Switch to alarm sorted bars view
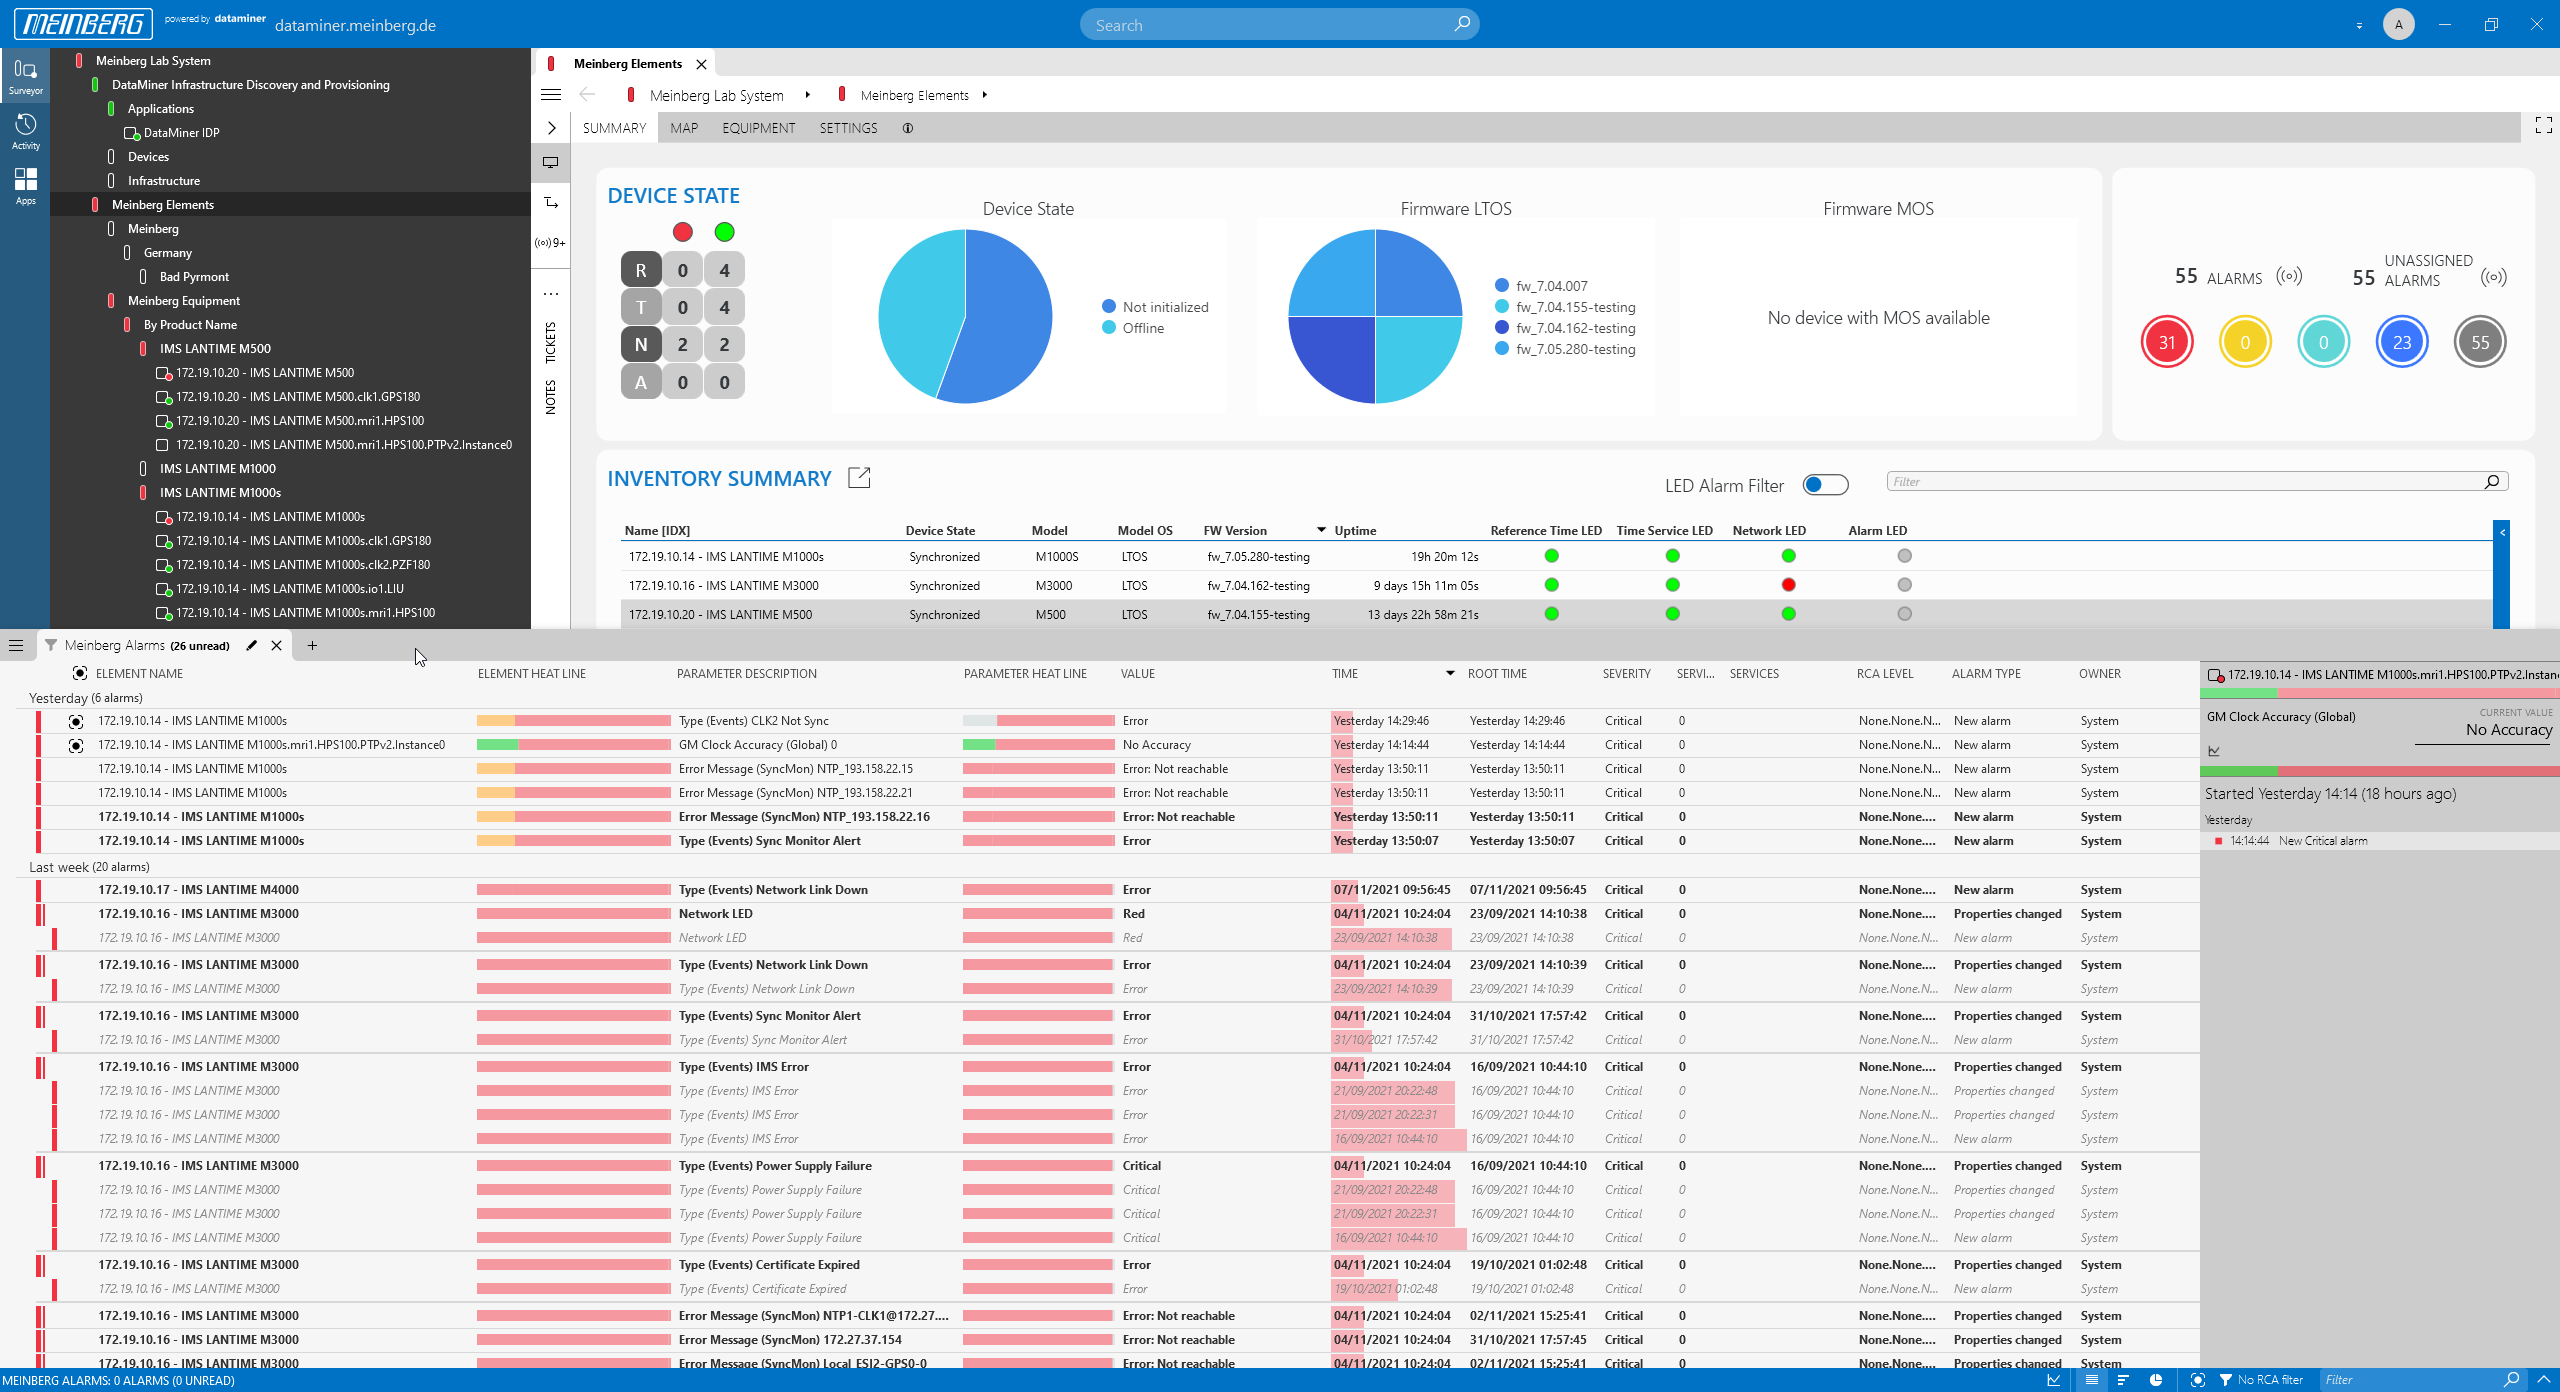This screenshot has height=1392, width=2560. (2123, 1380)
